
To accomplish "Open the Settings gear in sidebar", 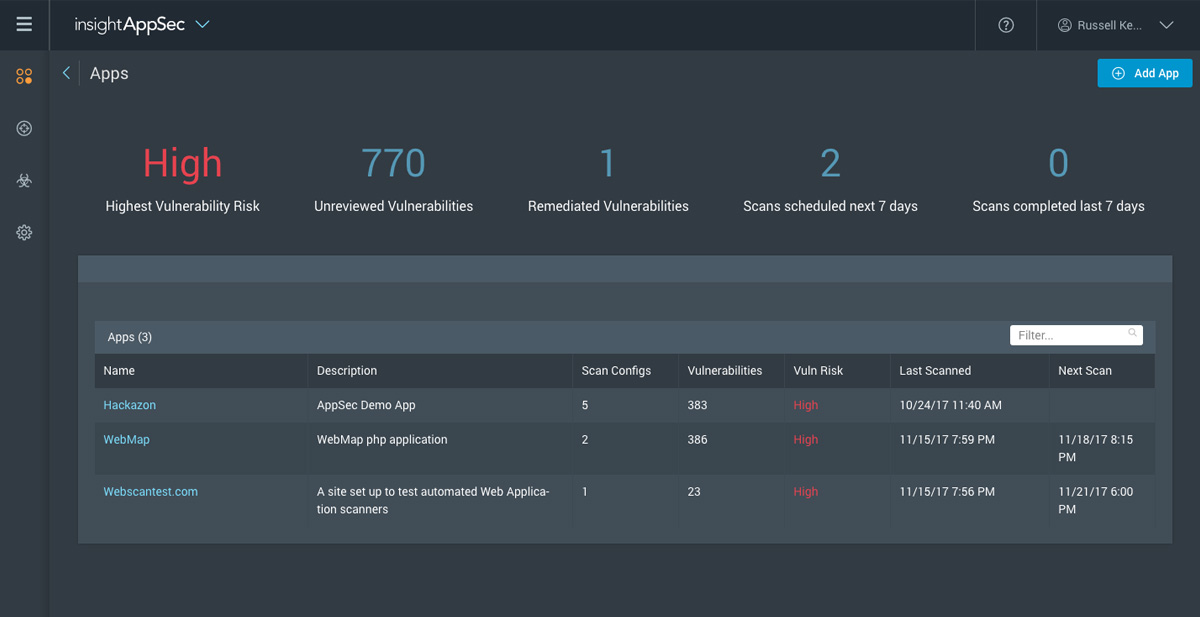I will coord(24,232).
